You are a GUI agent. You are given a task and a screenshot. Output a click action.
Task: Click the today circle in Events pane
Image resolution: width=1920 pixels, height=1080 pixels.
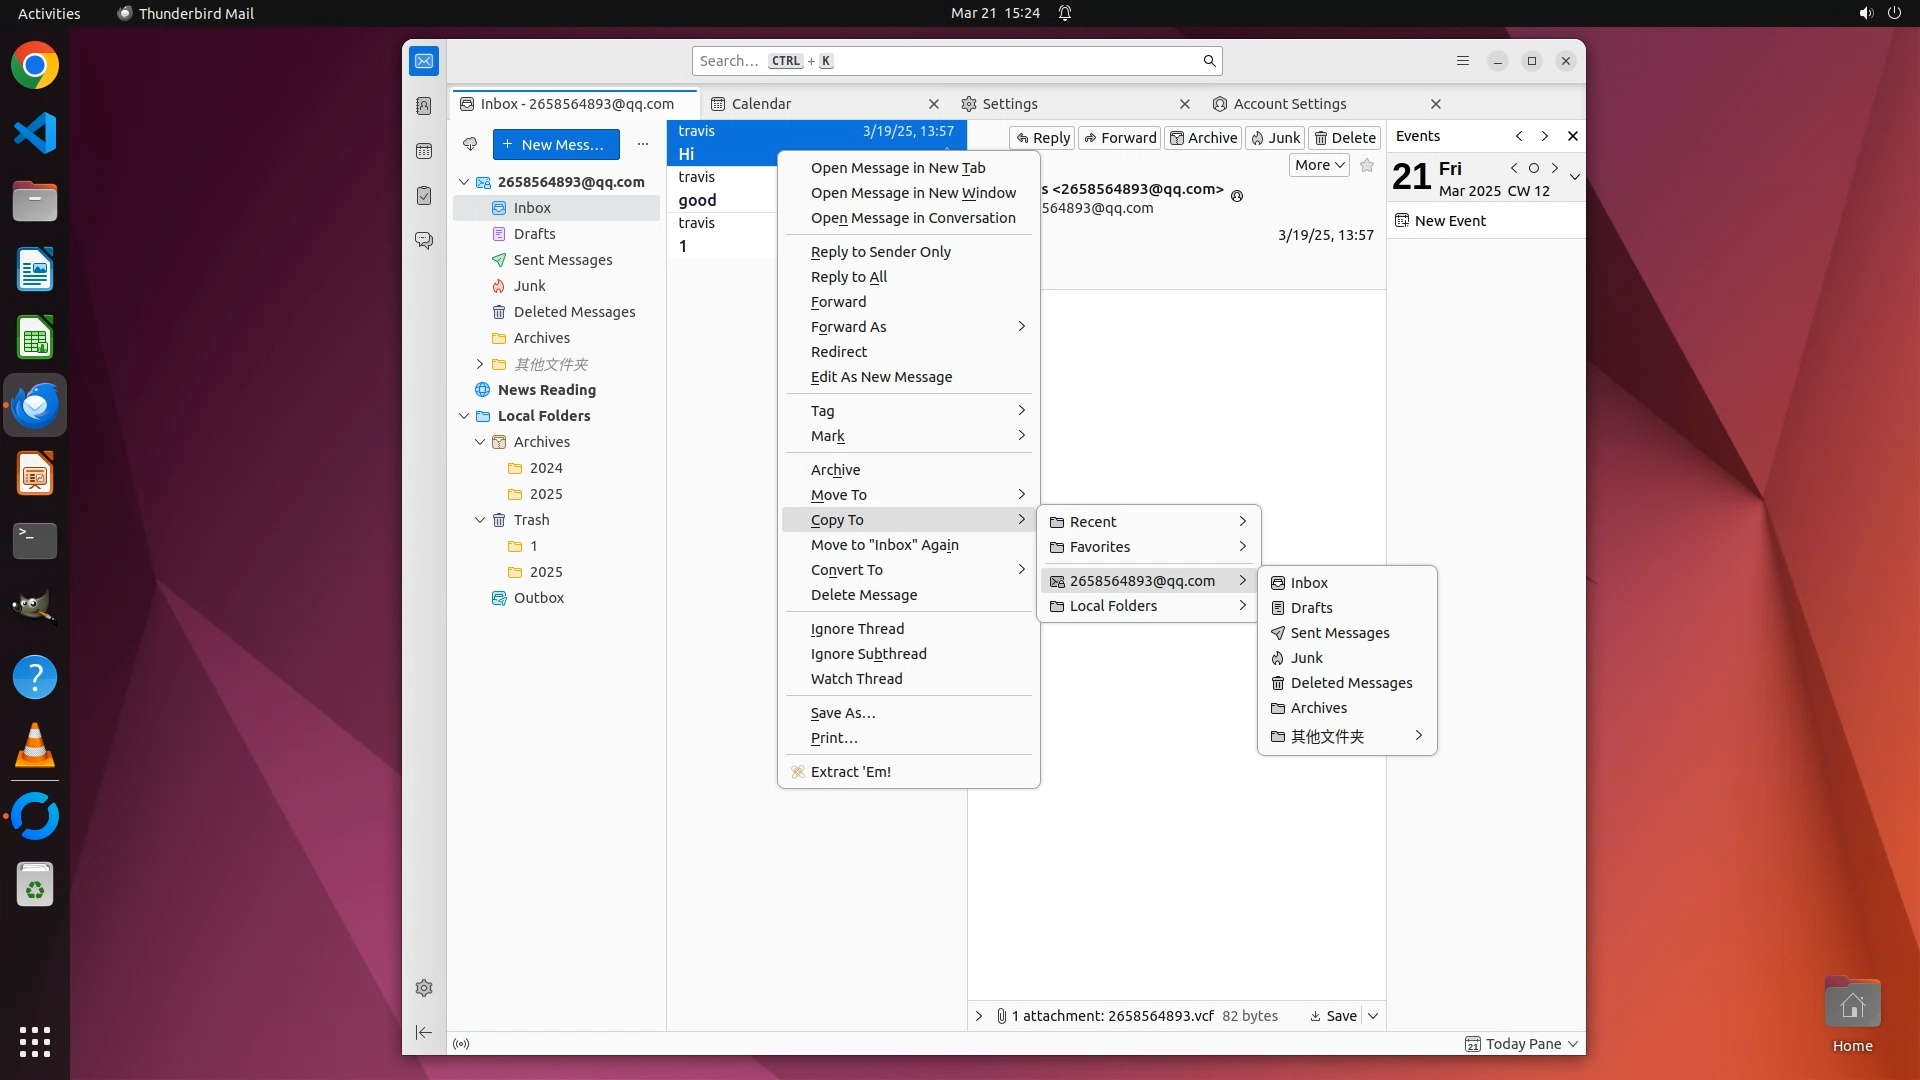click(x=1534, y=168)
